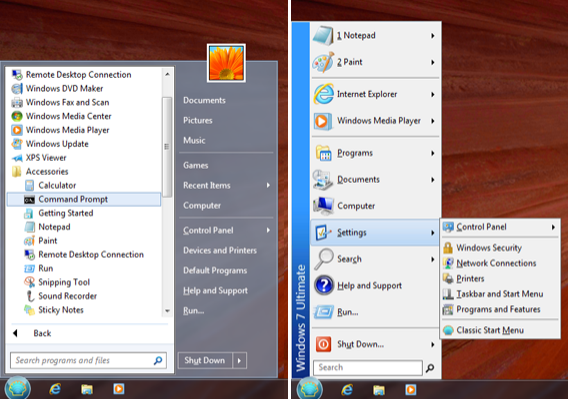Select Settings in classic menu

375,233
